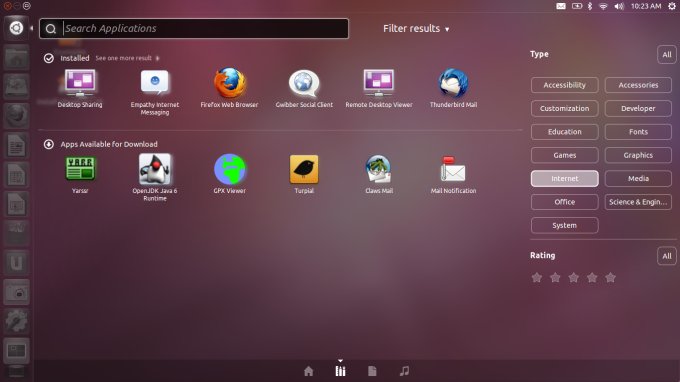Open the Music lens at bottom
This screenshot has width=680, height=382.
tap(404, 371)
